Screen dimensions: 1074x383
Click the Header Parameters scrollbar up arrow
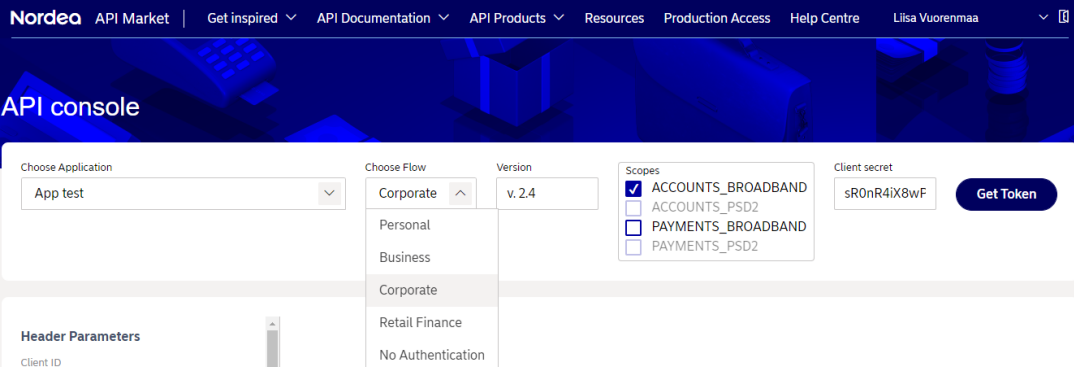coord(273,323)
